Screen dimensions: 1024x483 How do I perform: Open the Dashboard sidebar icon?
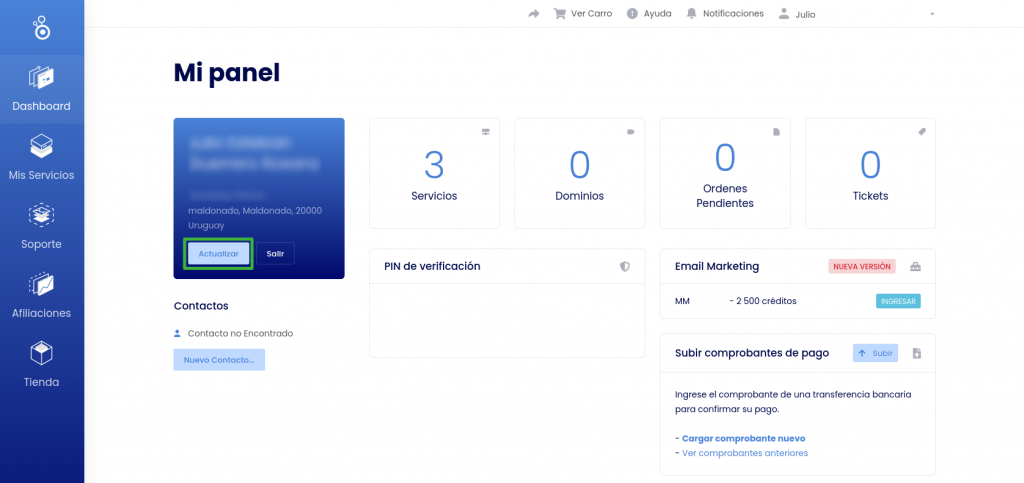click(x=41, y=78)
